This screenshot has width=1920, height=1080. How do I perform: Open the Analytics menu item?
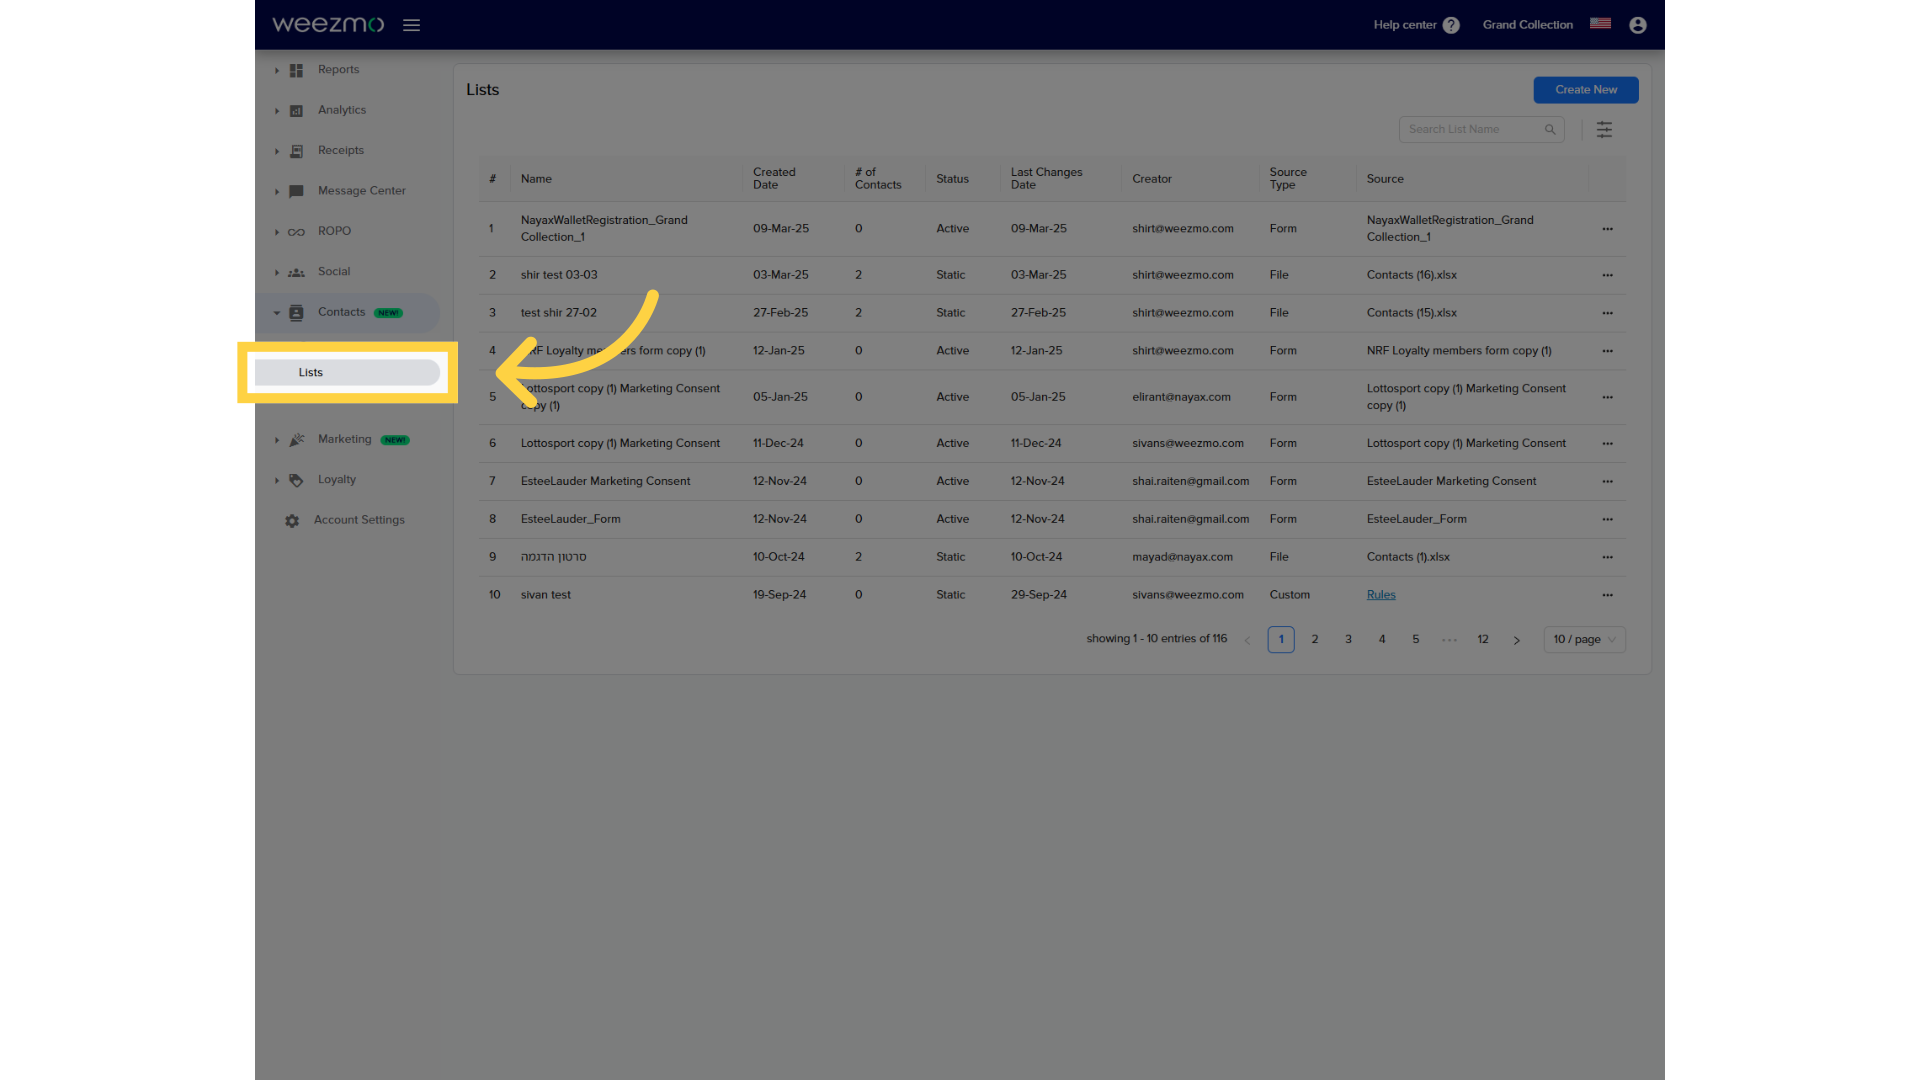[x=342, y=110]
